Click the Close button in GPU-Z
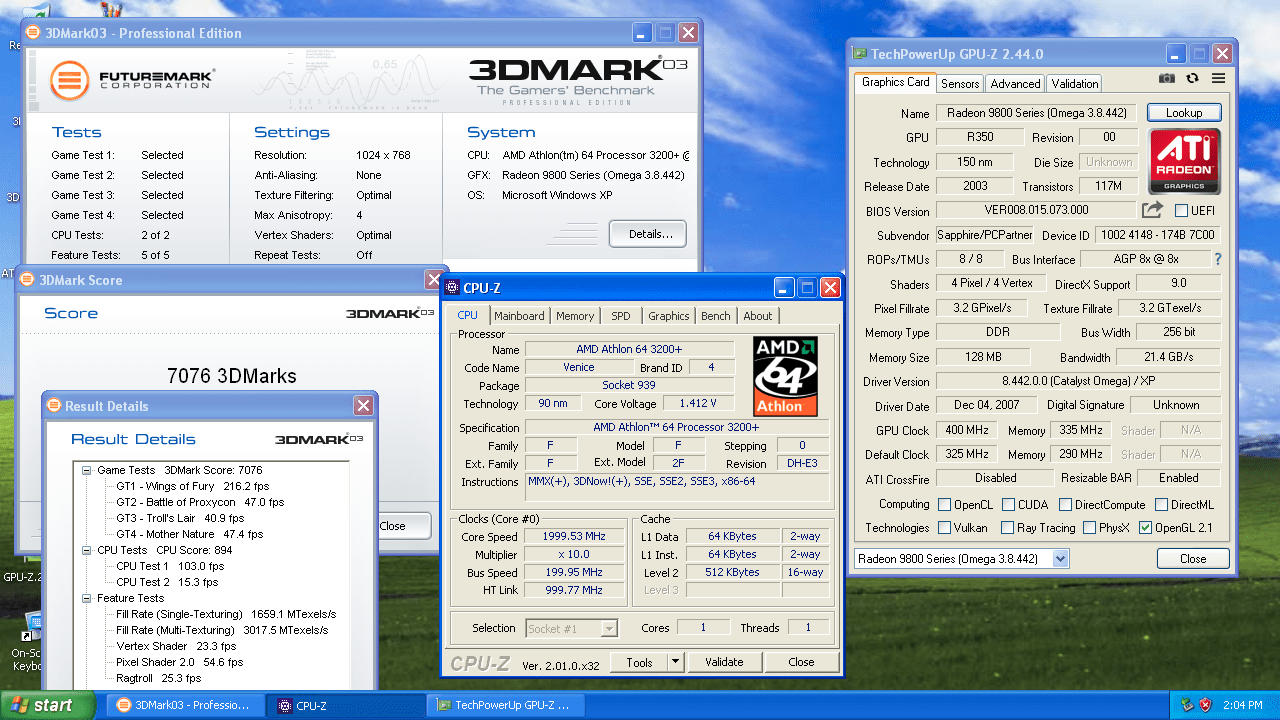Viewport: 1280px width, 720px height. pos(1193,559)
